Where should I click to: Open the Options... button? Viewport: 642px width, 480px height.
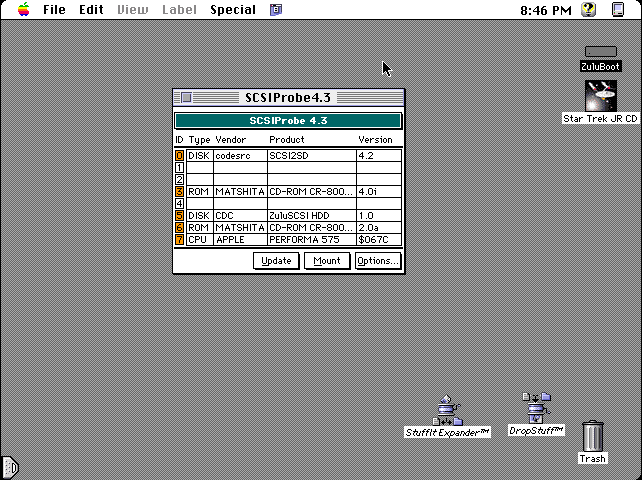[x=378, y=261]
